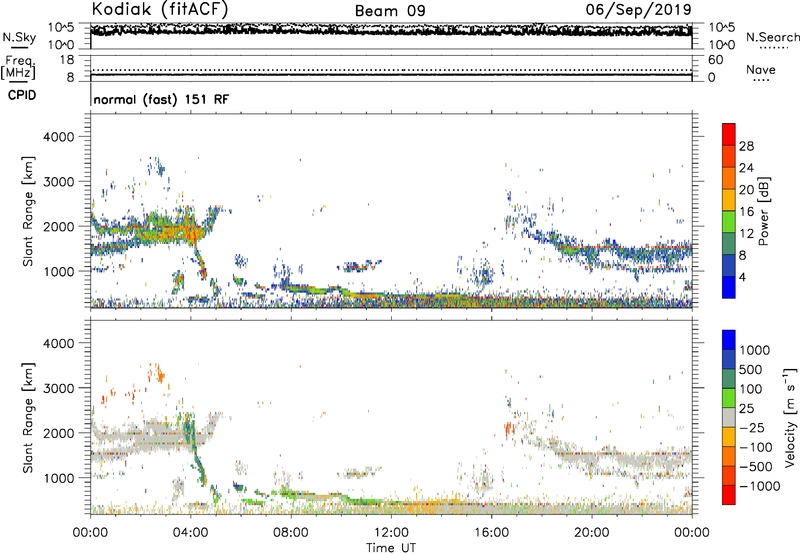Click the 18 label on the frequency axis
Viewport: 800px width, 554px height.
click(x=67, y=60)
